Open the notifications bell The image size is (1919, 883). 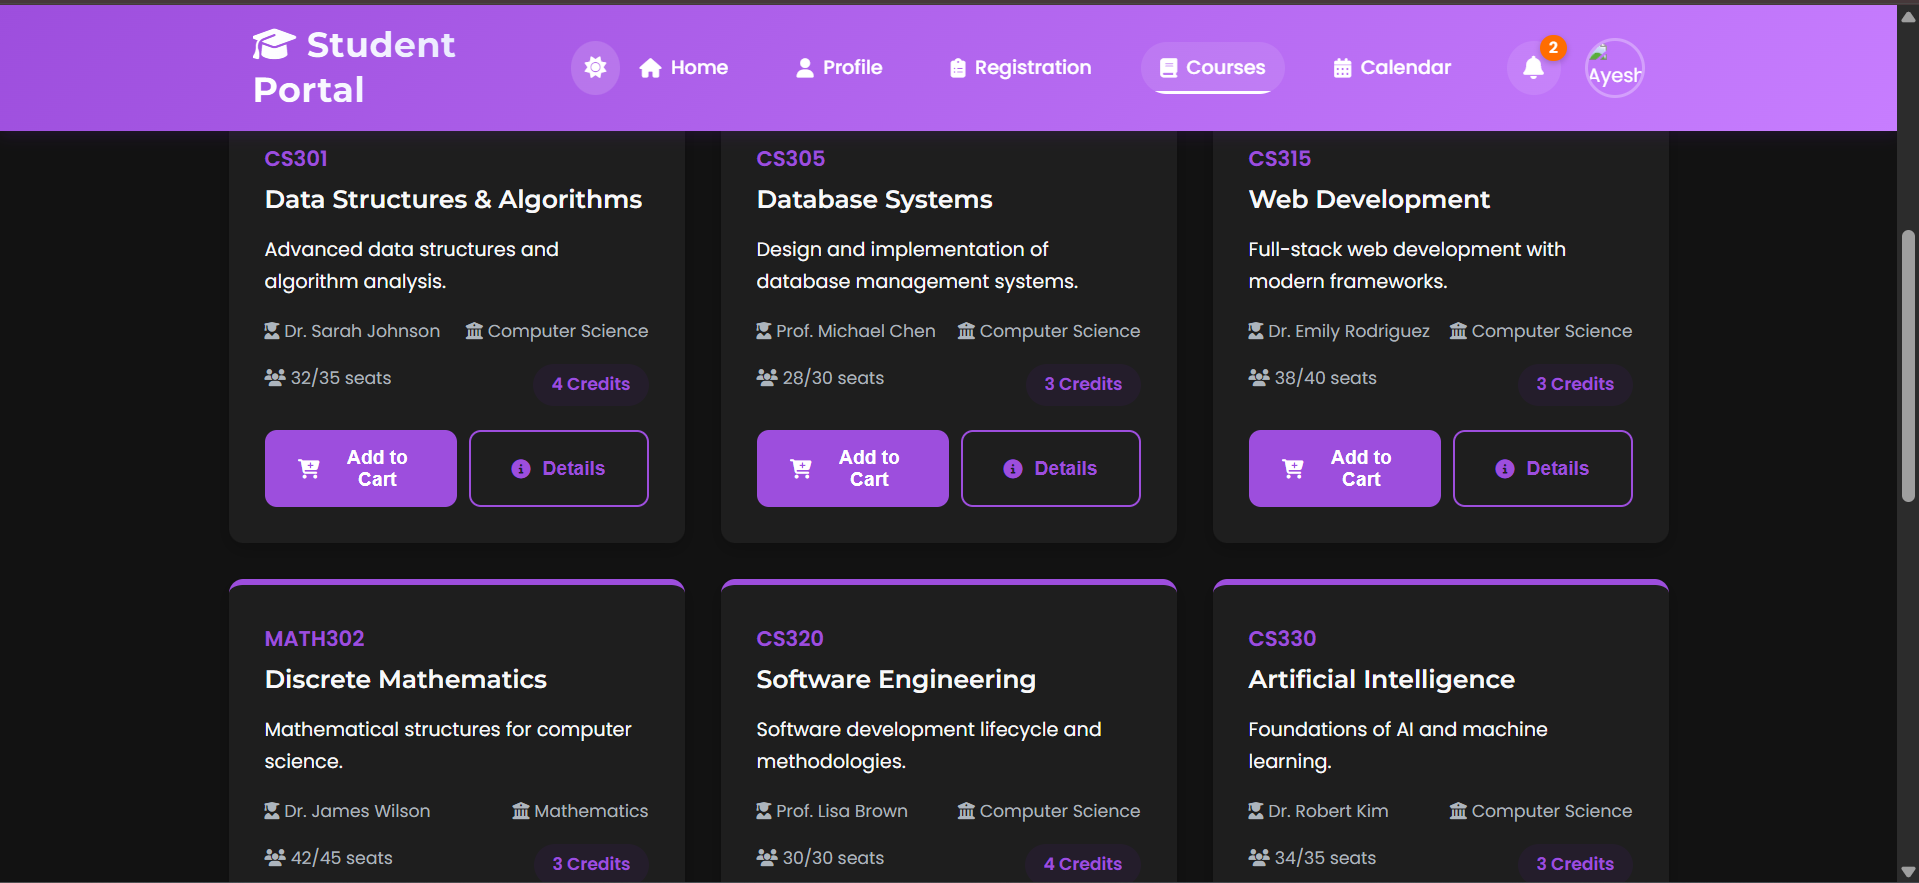(1533, 68)
